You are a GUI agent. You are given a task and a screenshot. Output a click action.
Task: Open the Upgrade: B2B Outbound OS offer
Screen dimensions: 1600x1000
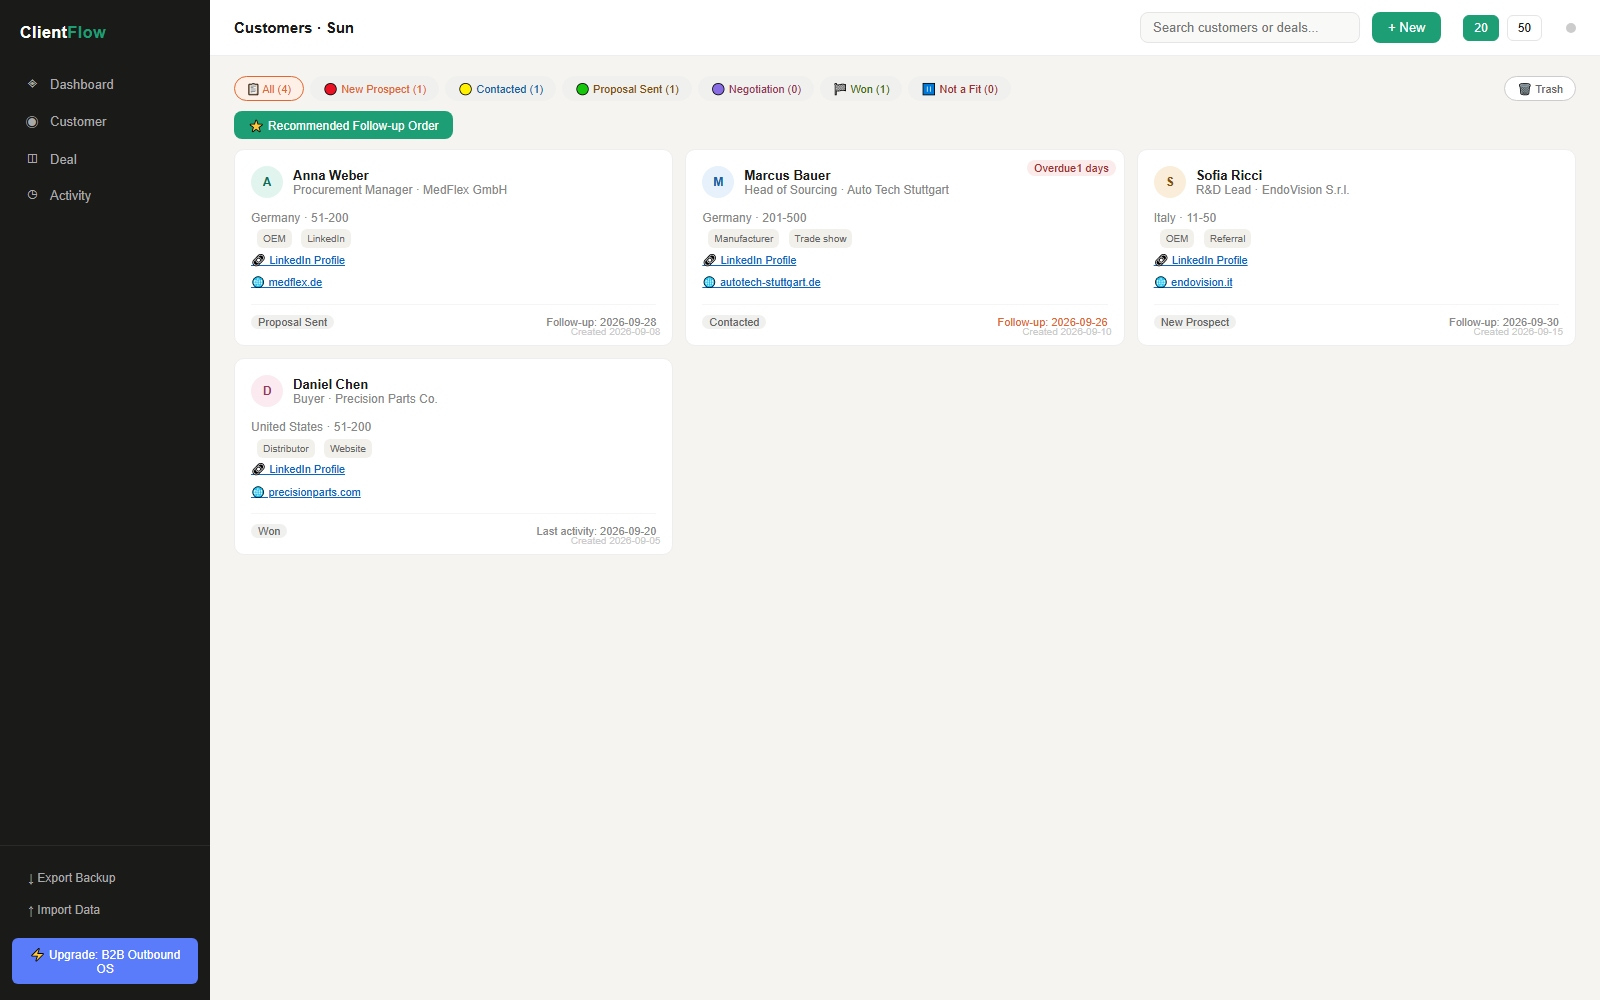click(105, 961)
